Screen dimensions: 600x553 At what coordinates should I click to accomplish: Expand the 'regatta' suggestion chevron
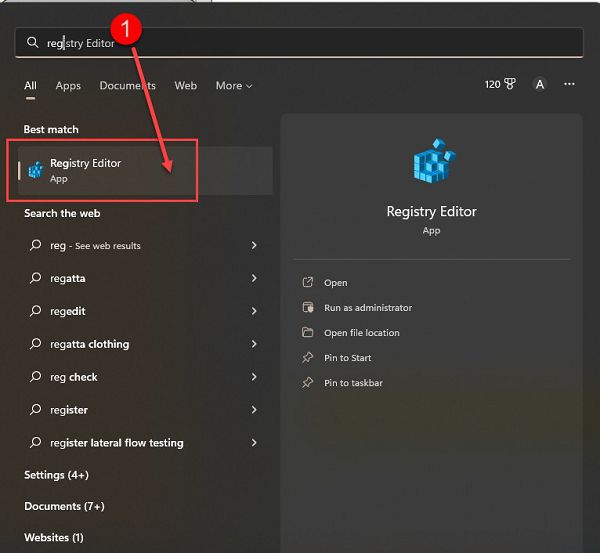tap(254, 278)
